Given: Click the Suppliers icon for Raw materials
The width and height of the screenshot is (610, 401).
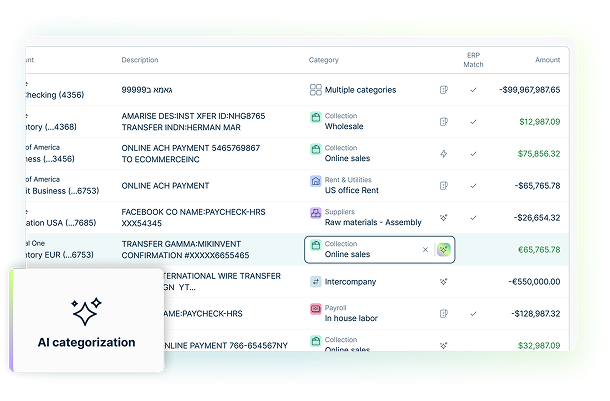Looking at the screenshot, I should tap(316, 213).
